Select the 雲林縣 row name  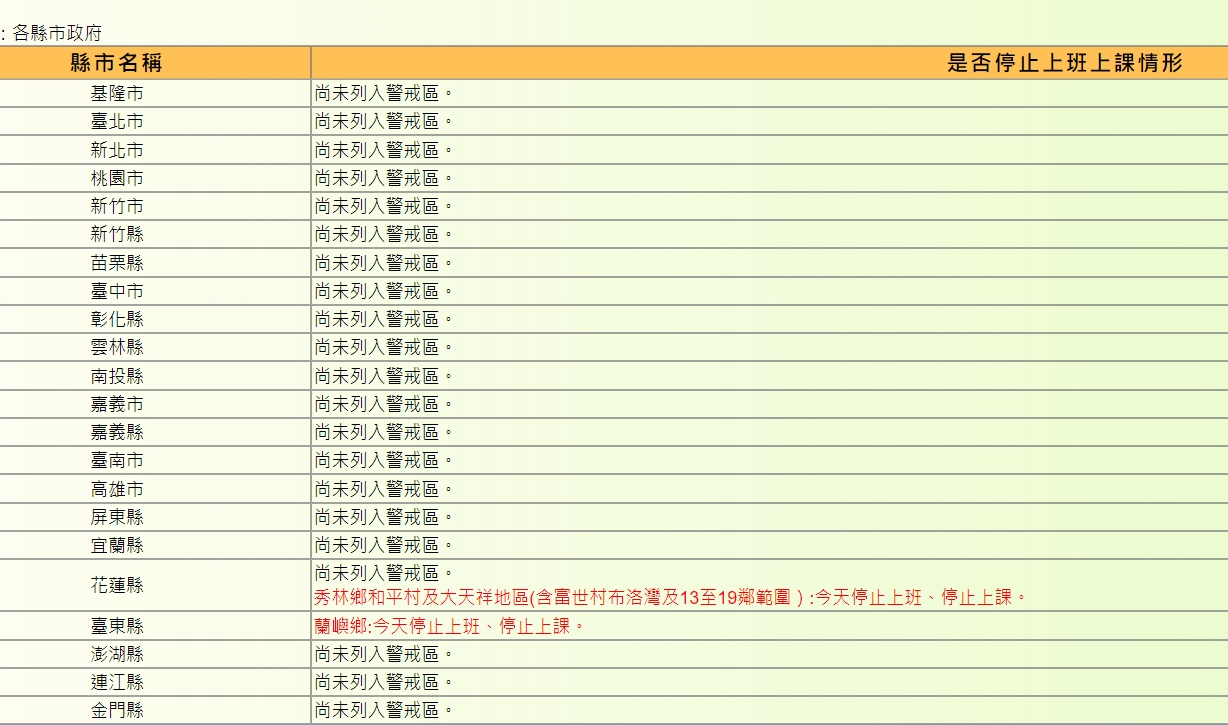tap(117, 347)
